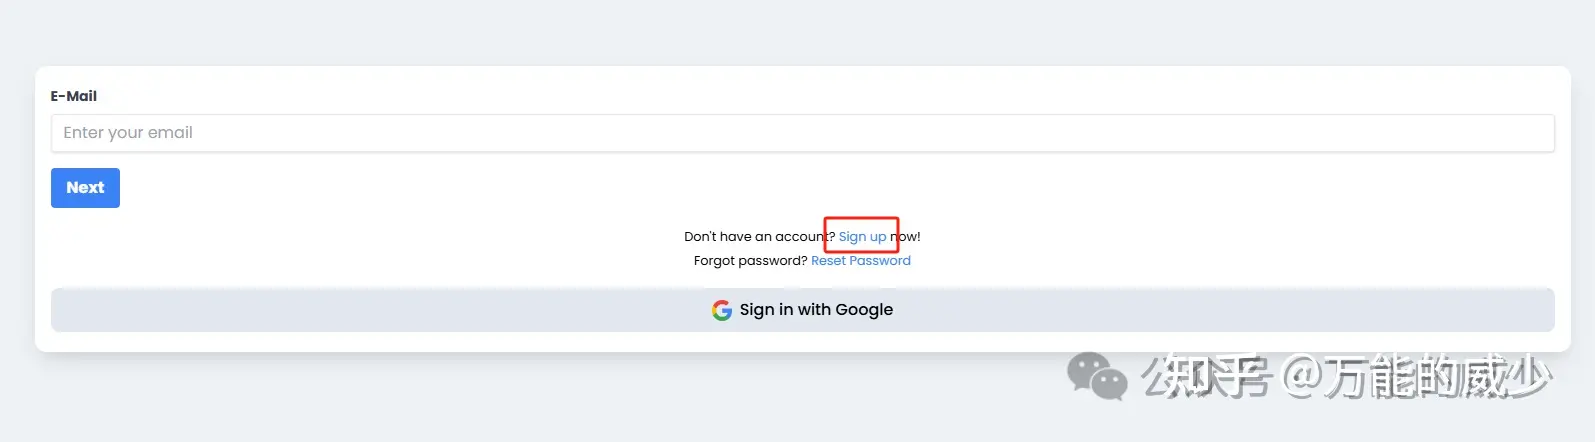1595x442 pixels.
Task: Click the "Sign in with Google" label text
Action: pyautogui.click(x=816, y=310)
